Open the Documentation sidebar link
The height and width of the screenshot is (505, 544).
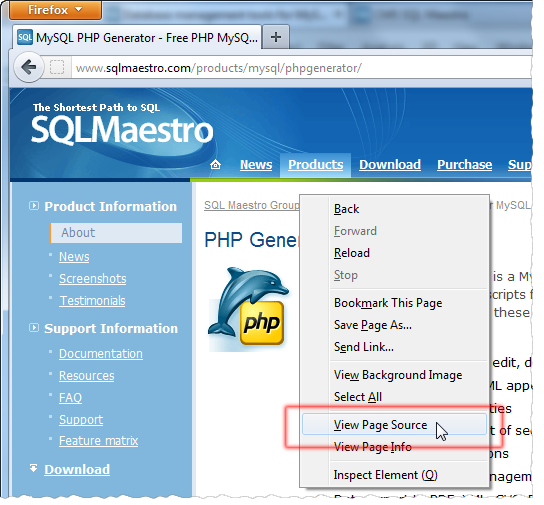coord(101,354)
